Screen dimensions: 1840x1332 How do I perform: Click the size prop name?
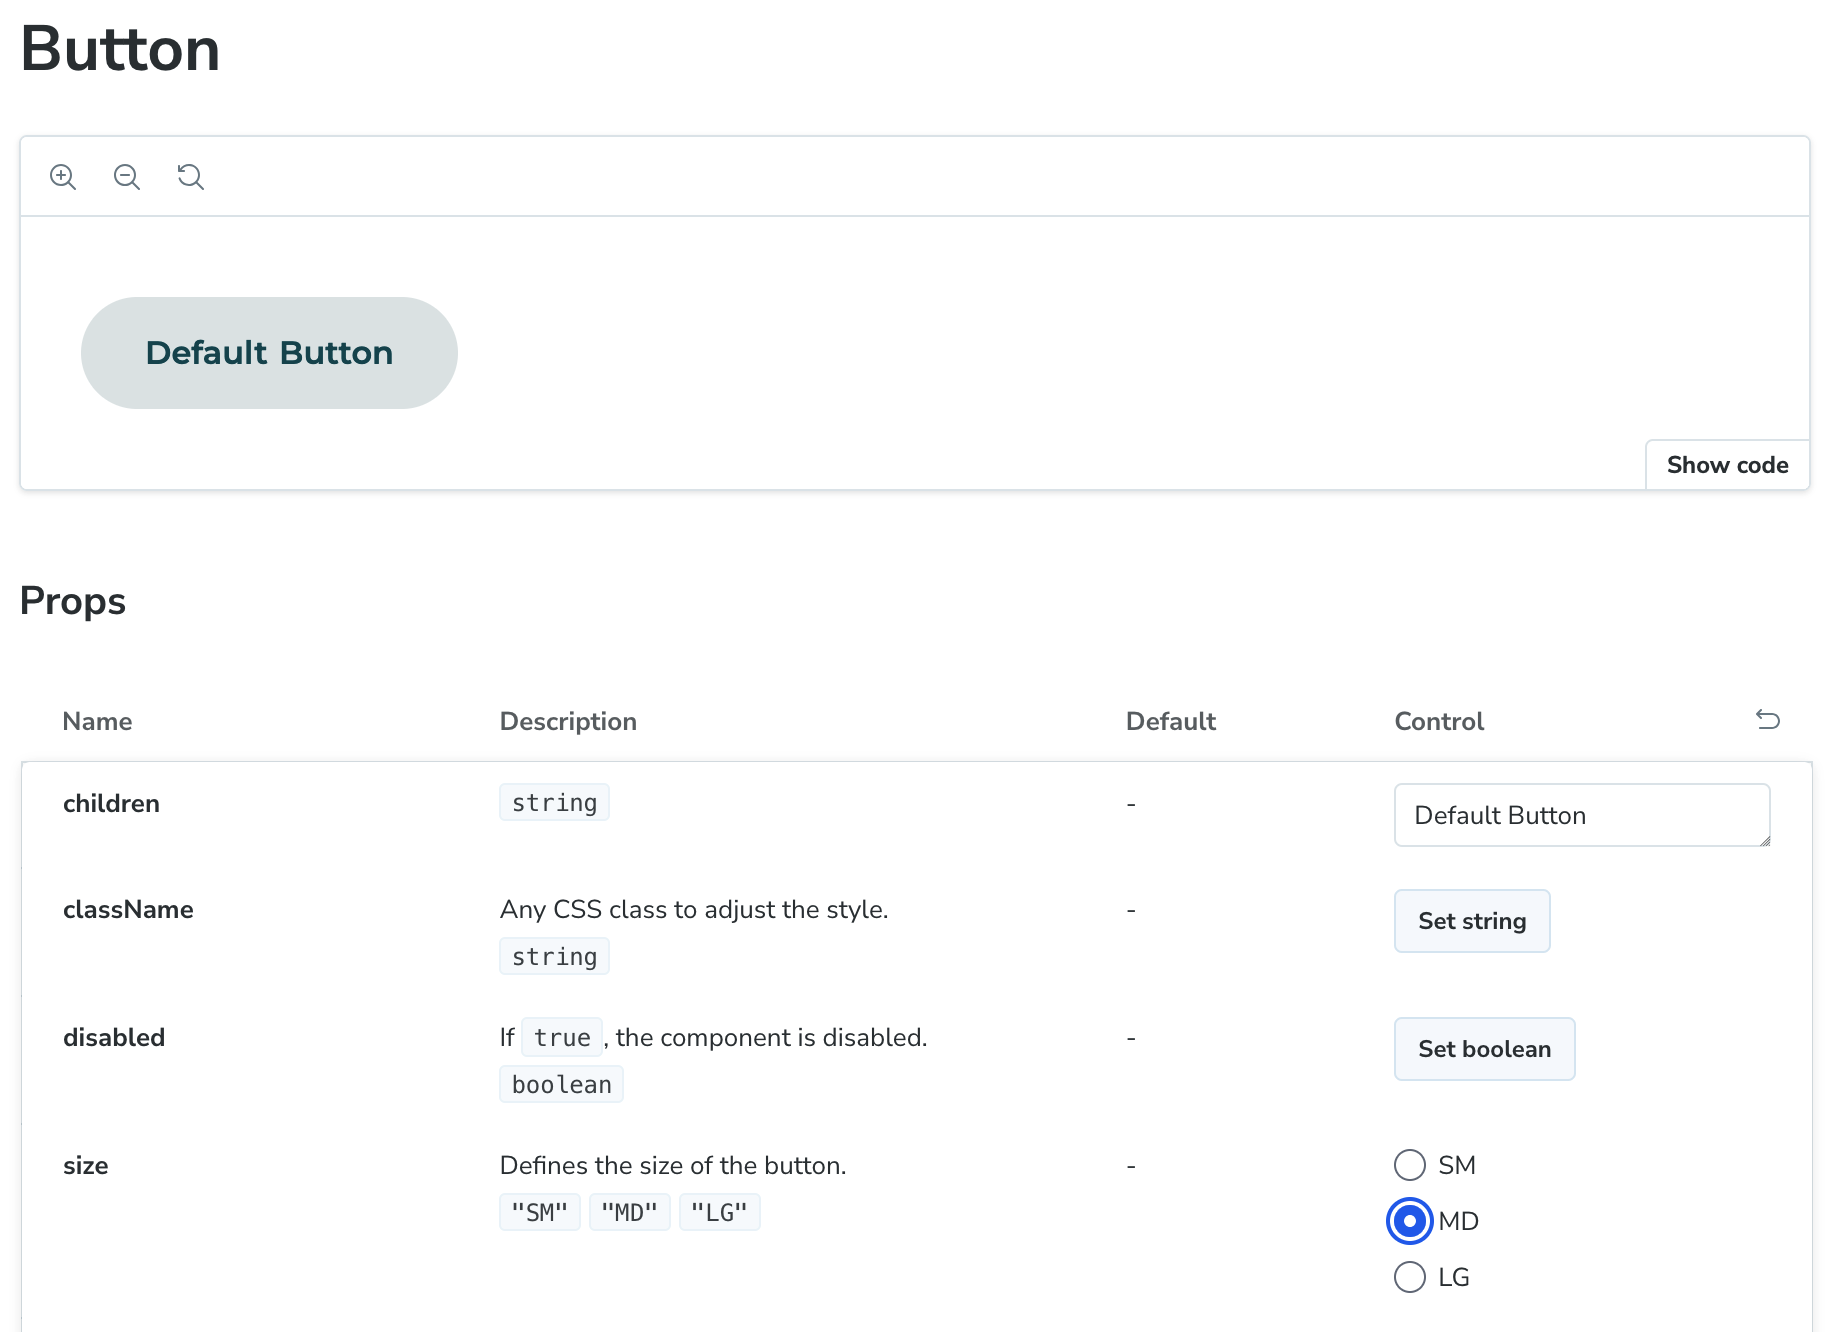[x=86, y=1165]
